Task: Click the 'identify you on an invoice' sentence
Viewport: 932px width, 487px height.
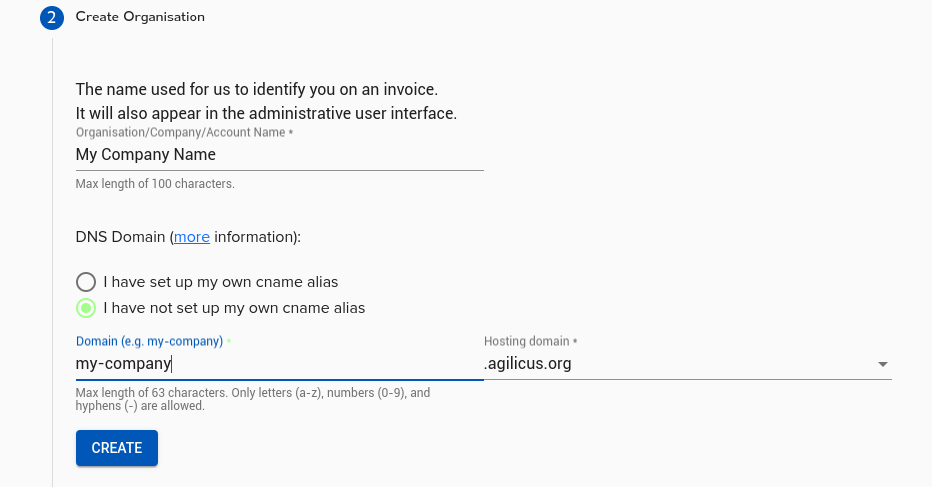Action: pos(257,89)
